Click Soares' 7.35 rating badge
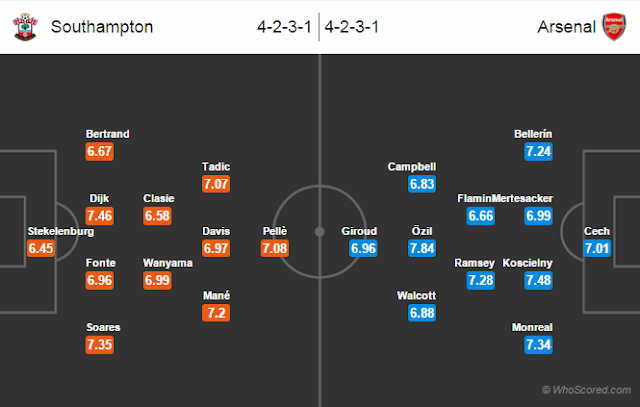 click(x=100, y=345)
